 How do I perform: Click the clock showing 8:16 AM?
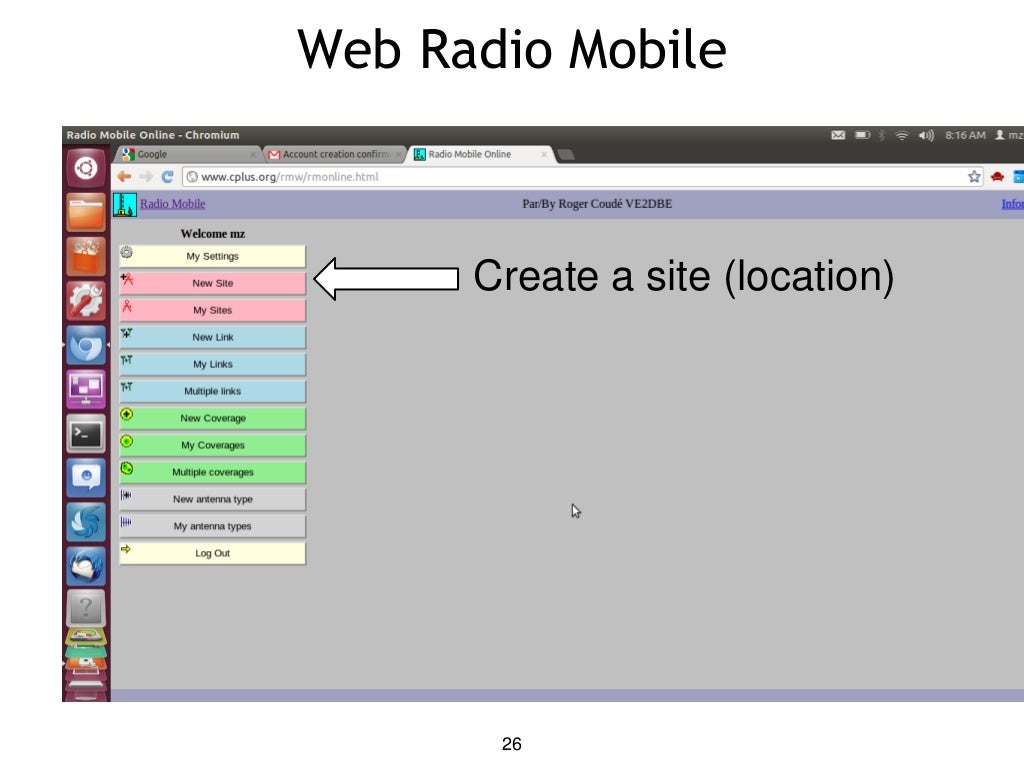pos(965,135)
